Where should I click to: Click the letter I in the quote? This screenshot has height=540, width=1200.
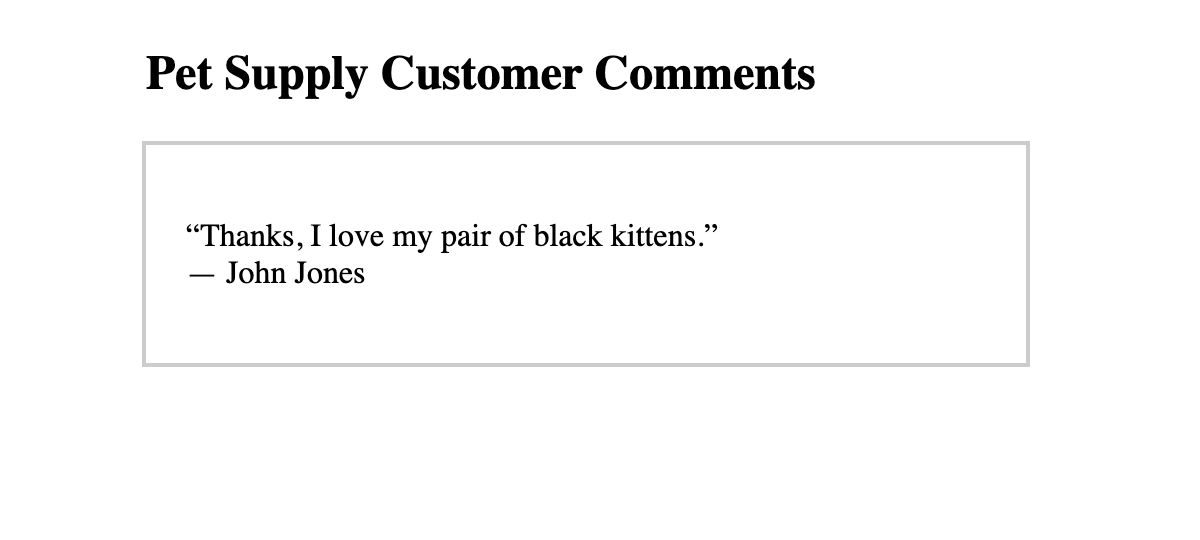(x=315, y=237)
